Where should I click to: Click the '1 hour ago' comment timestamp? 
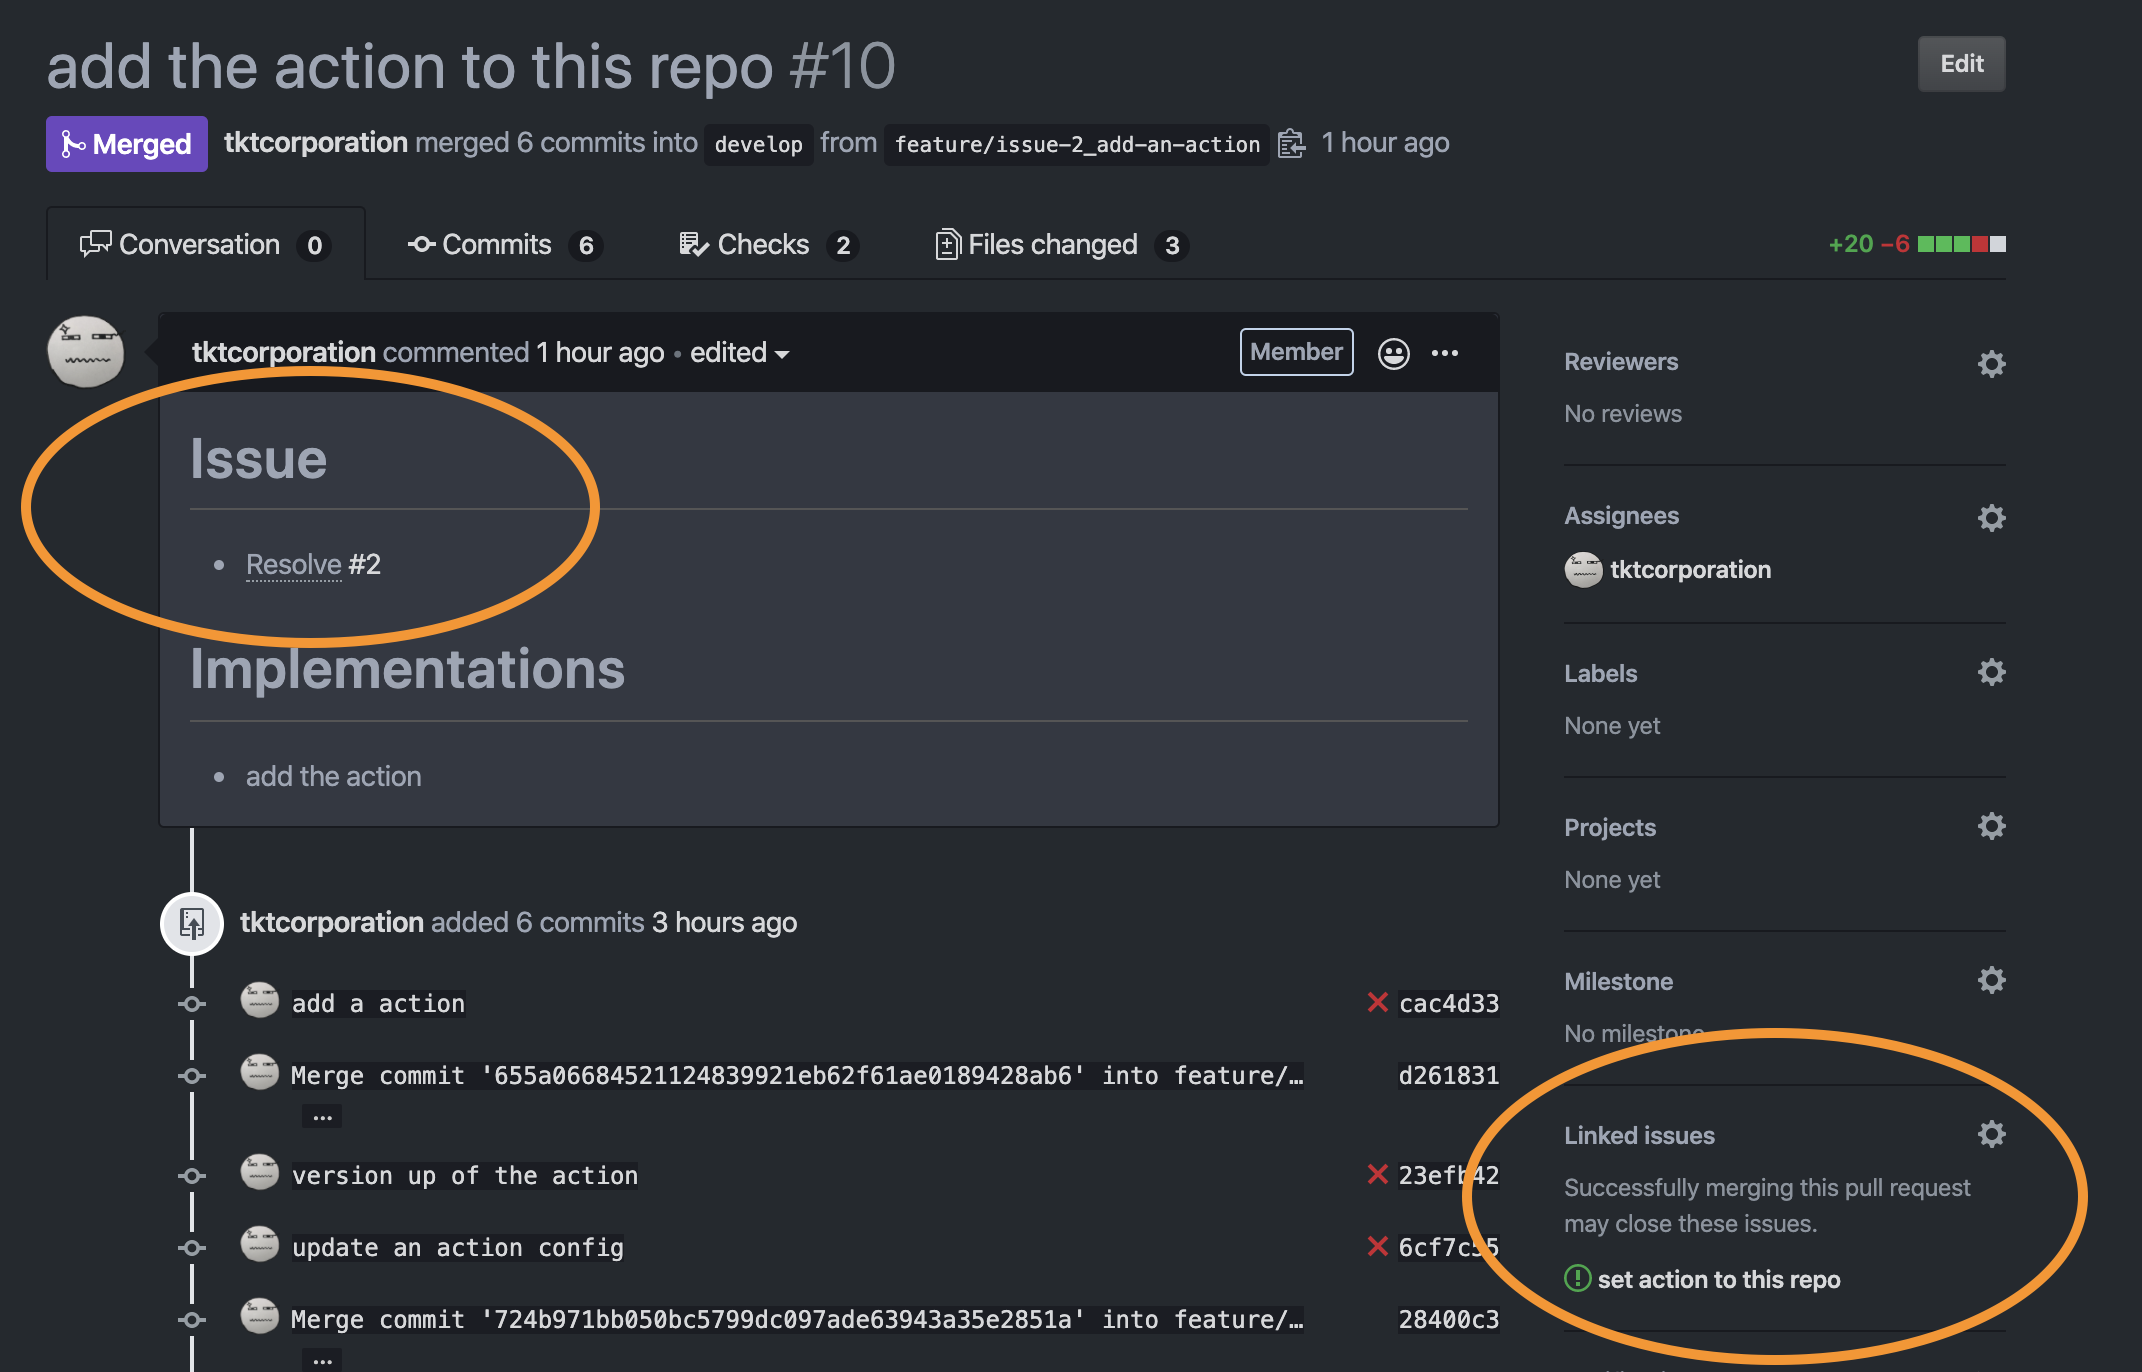coord(600,353)
